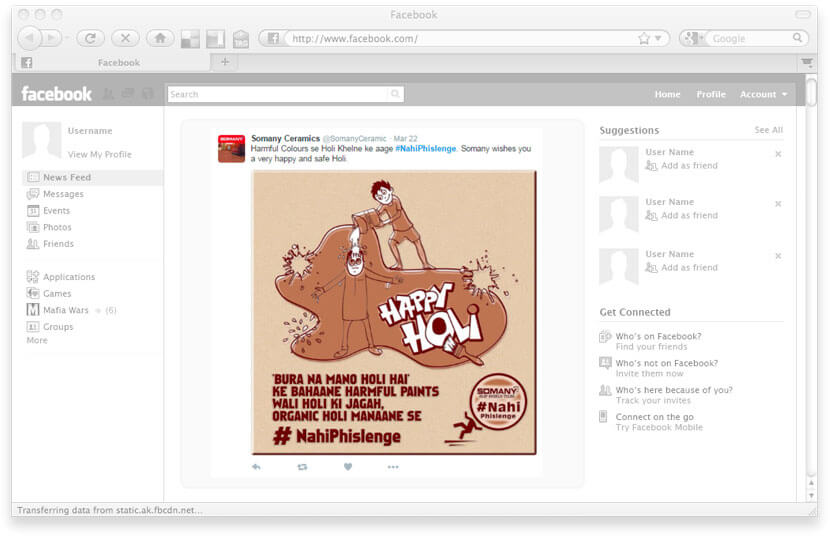Click Try Facebook Mobile link

point(659,427)
